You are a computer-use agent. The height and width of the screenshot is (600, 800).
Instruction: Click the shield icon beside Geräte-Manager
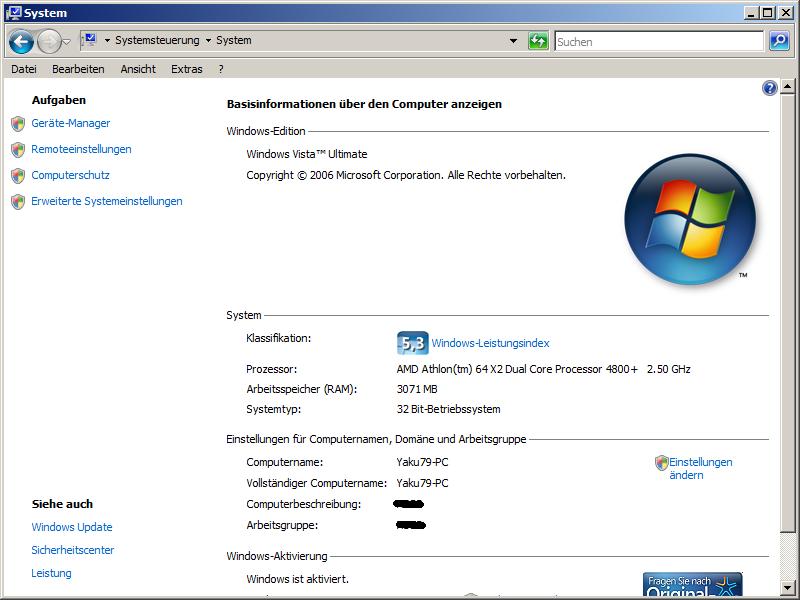[18, 123]
